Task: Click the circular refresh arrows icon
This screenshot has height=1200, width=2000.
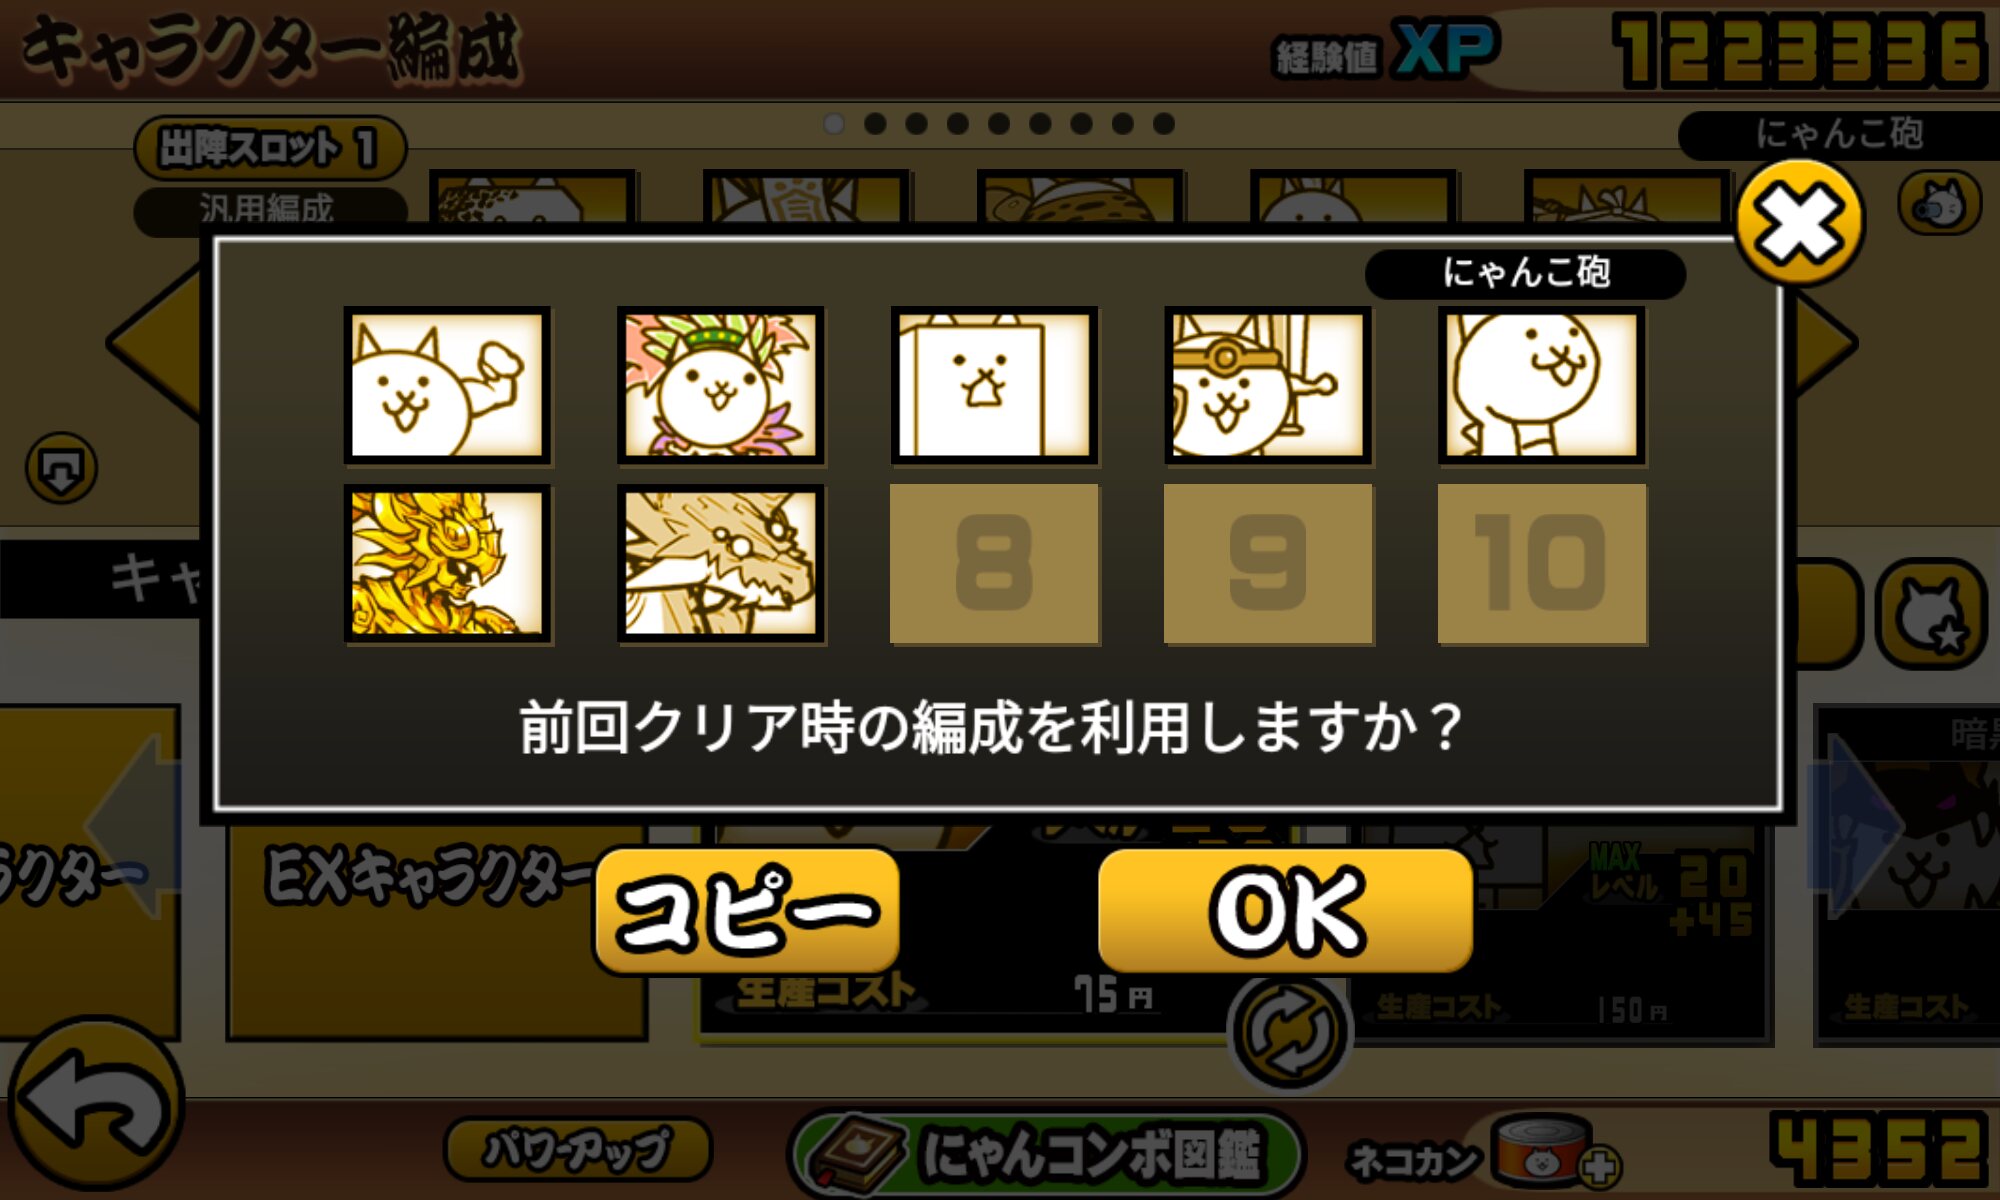Action: pos(1289,1034)
